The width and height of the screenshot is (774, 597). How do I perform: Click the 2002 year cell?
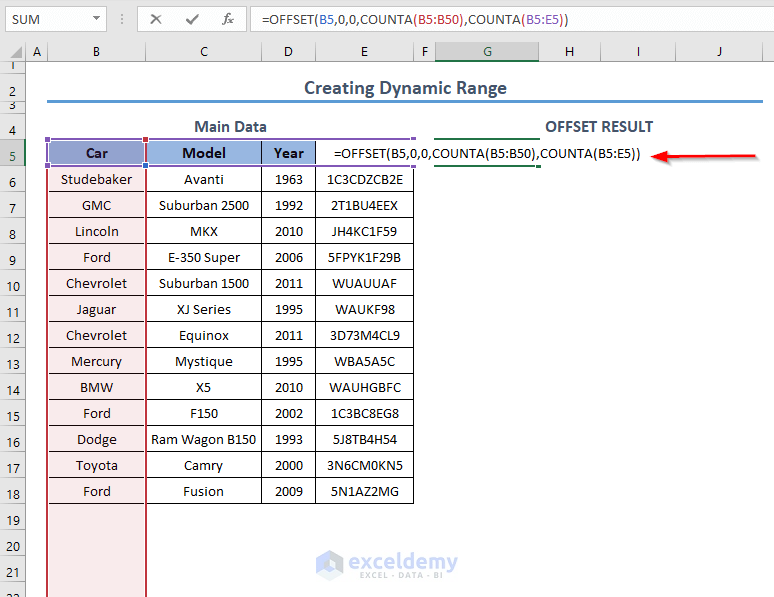pyautogui.click(x=289, y=413)
